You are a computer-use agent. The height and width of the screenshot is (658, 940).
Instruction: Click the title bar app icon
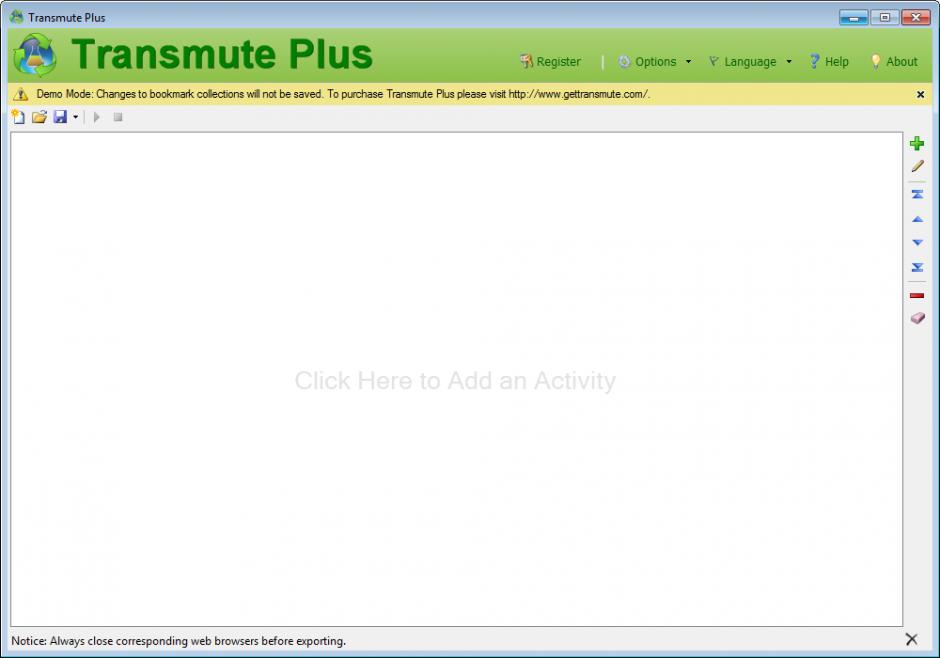pyautogui.click(x=17, y=17)
